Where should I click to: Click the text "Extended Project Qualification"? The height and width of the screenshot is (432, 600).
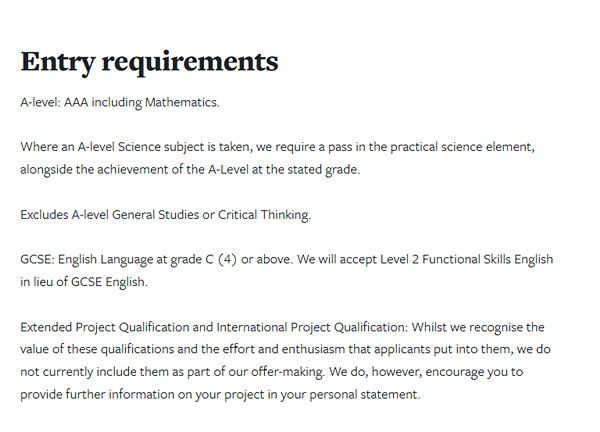click(108, 327)
